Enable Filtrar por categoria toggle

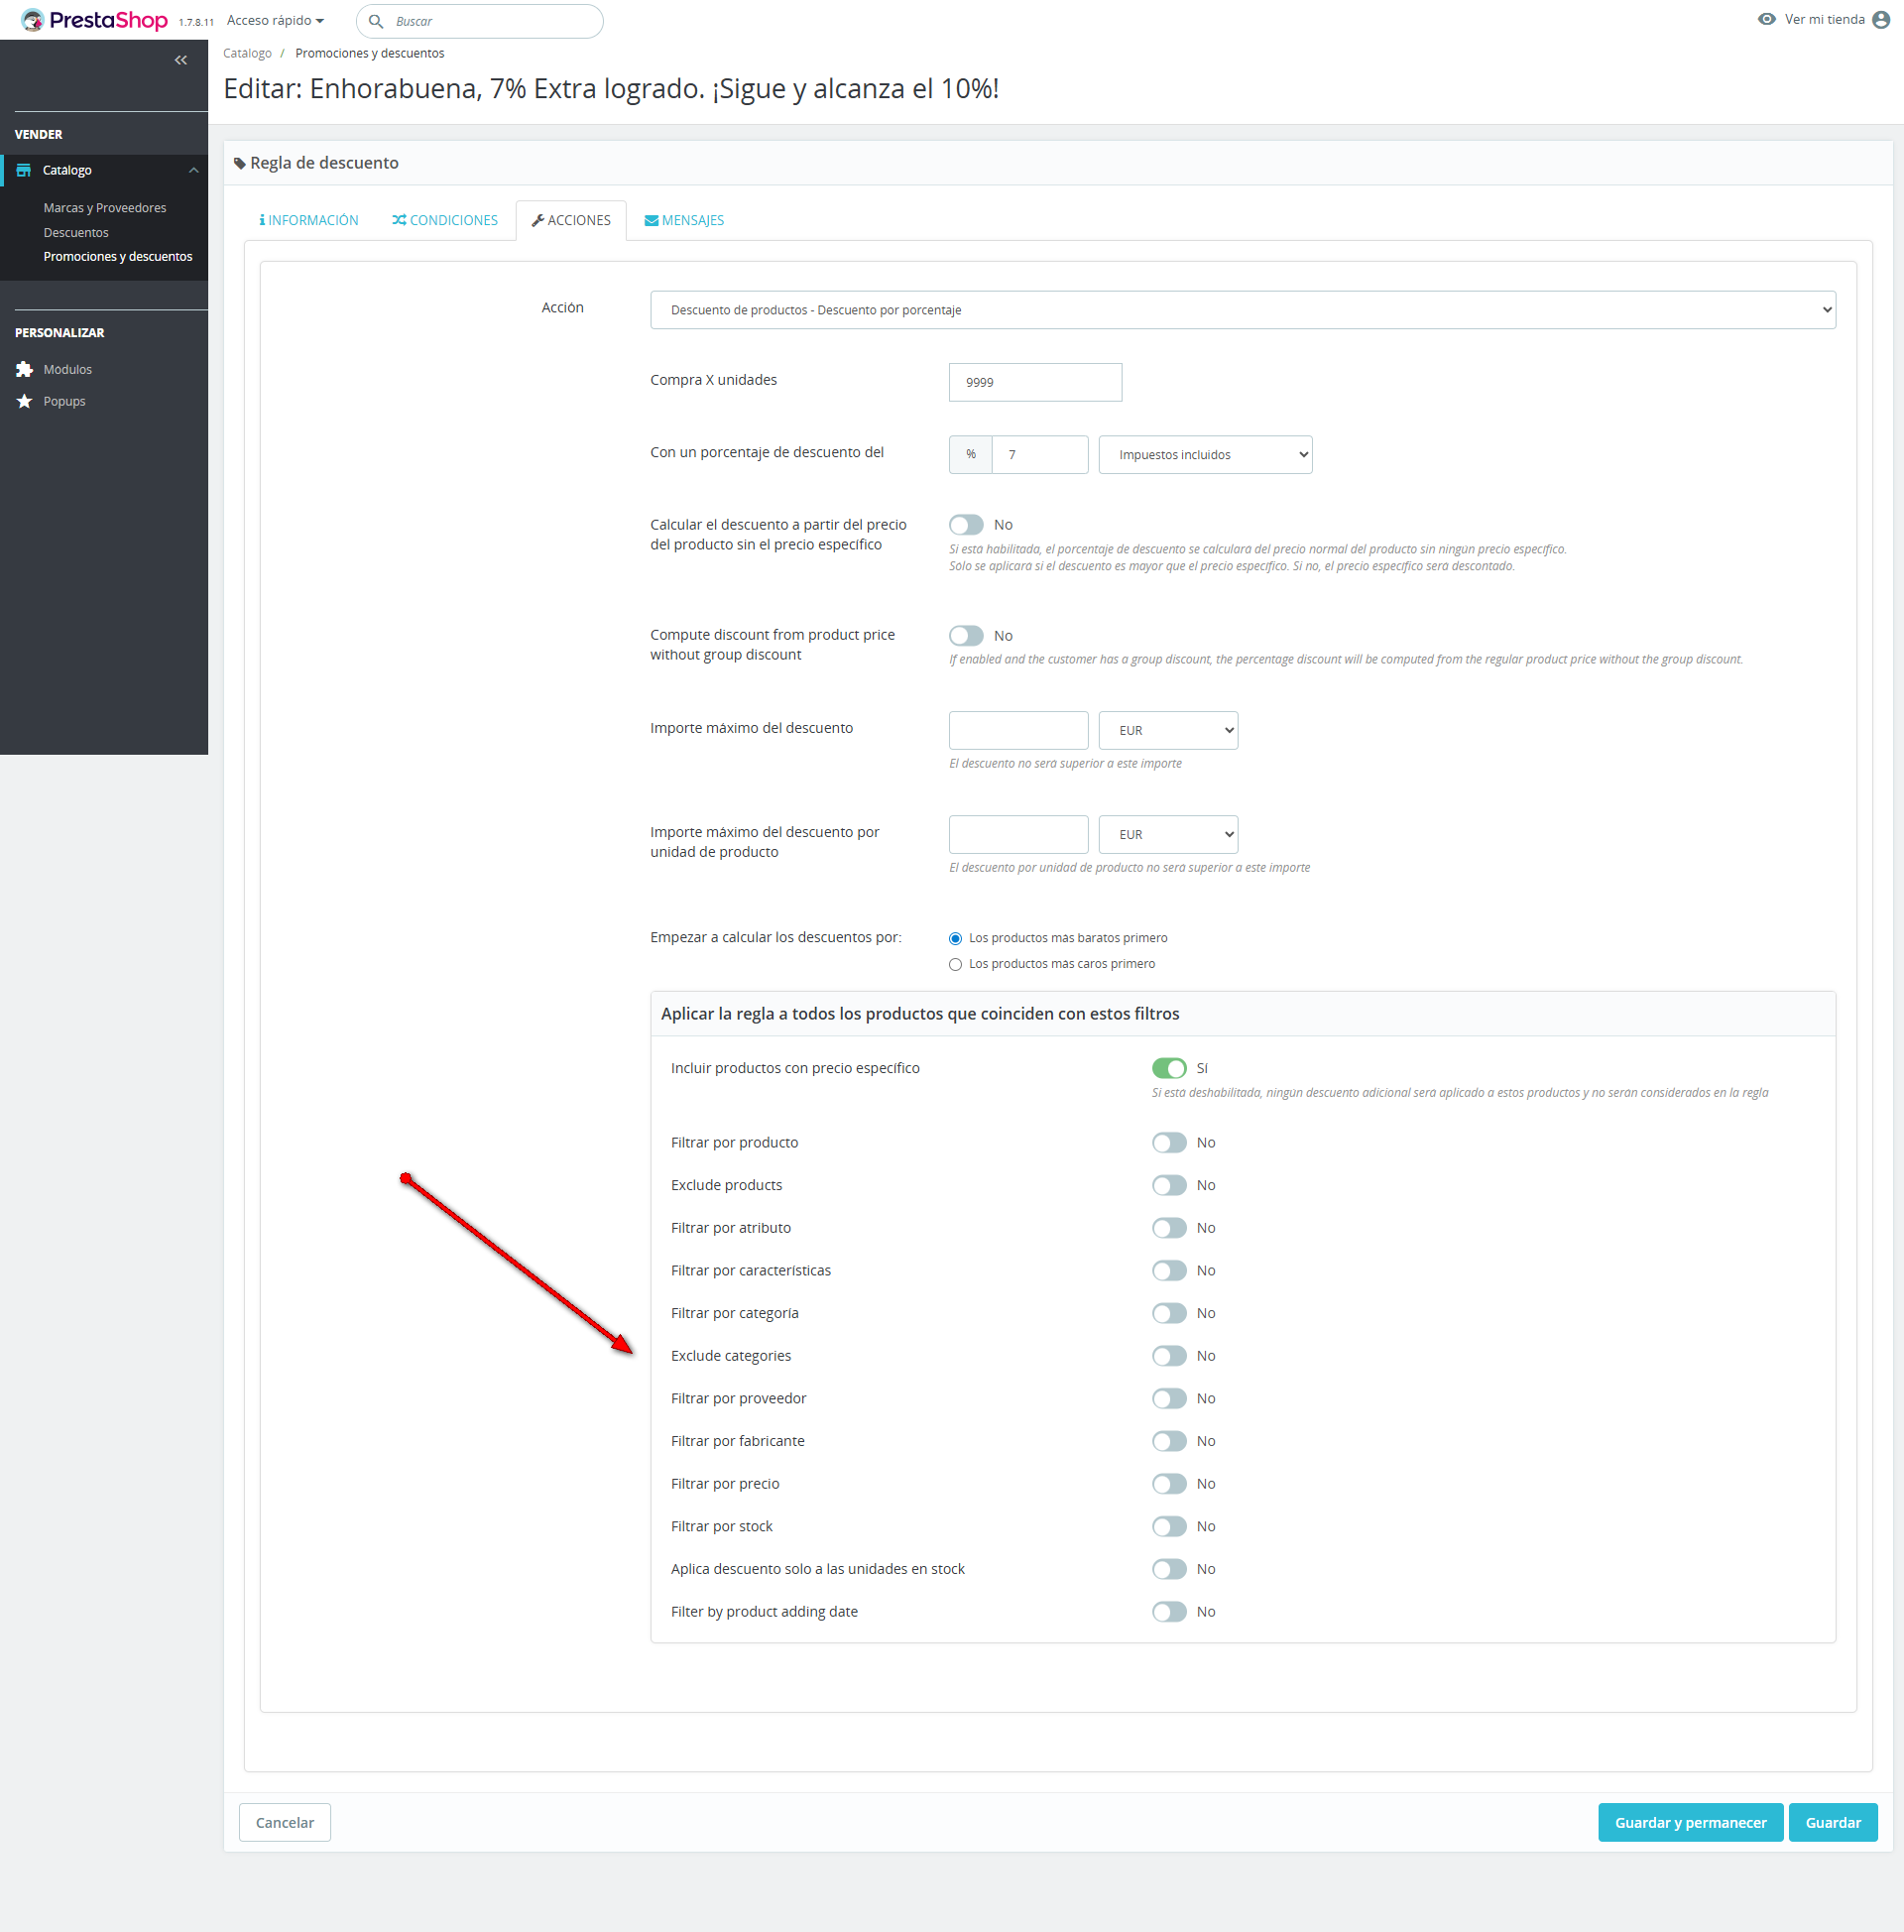point(1168,1313)
